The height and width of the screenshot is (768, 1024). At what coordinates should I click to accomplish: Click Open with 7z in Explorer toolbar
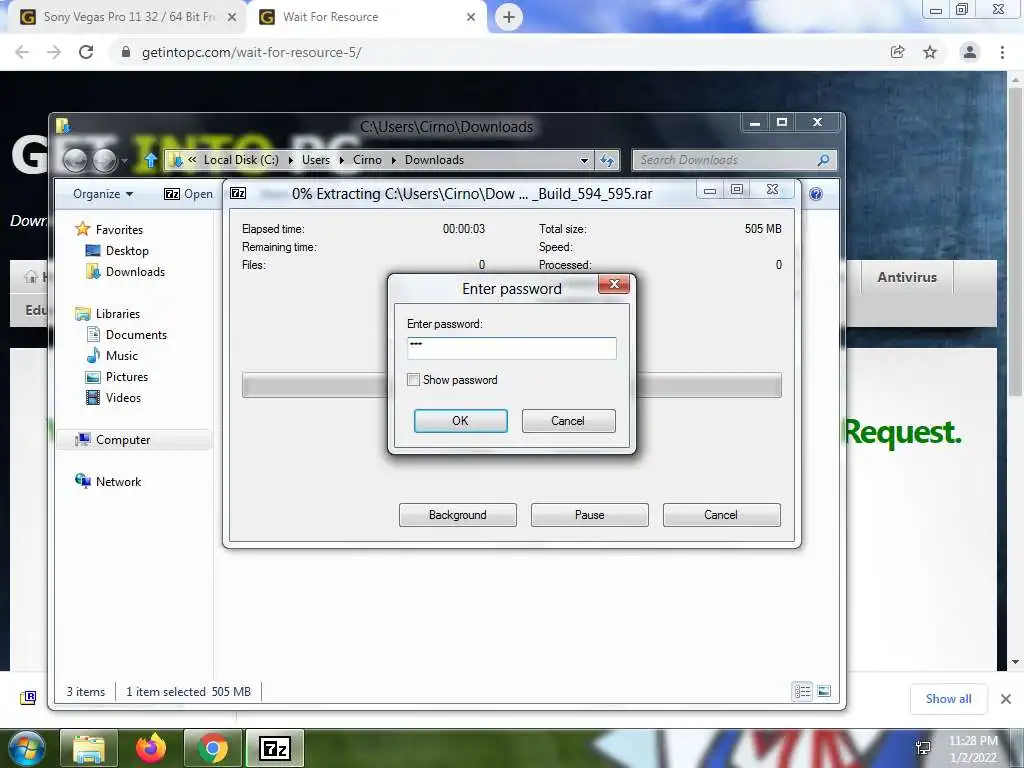(x=188, y=194)
